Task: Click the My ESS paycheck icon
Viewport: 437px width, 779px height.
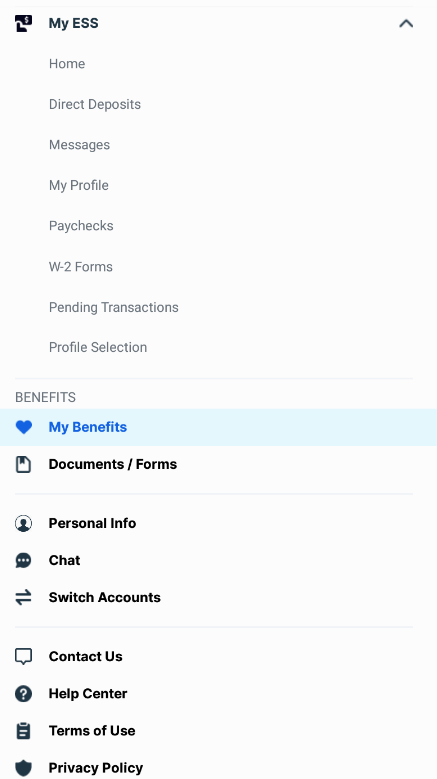Action: [x=23, y=23]
